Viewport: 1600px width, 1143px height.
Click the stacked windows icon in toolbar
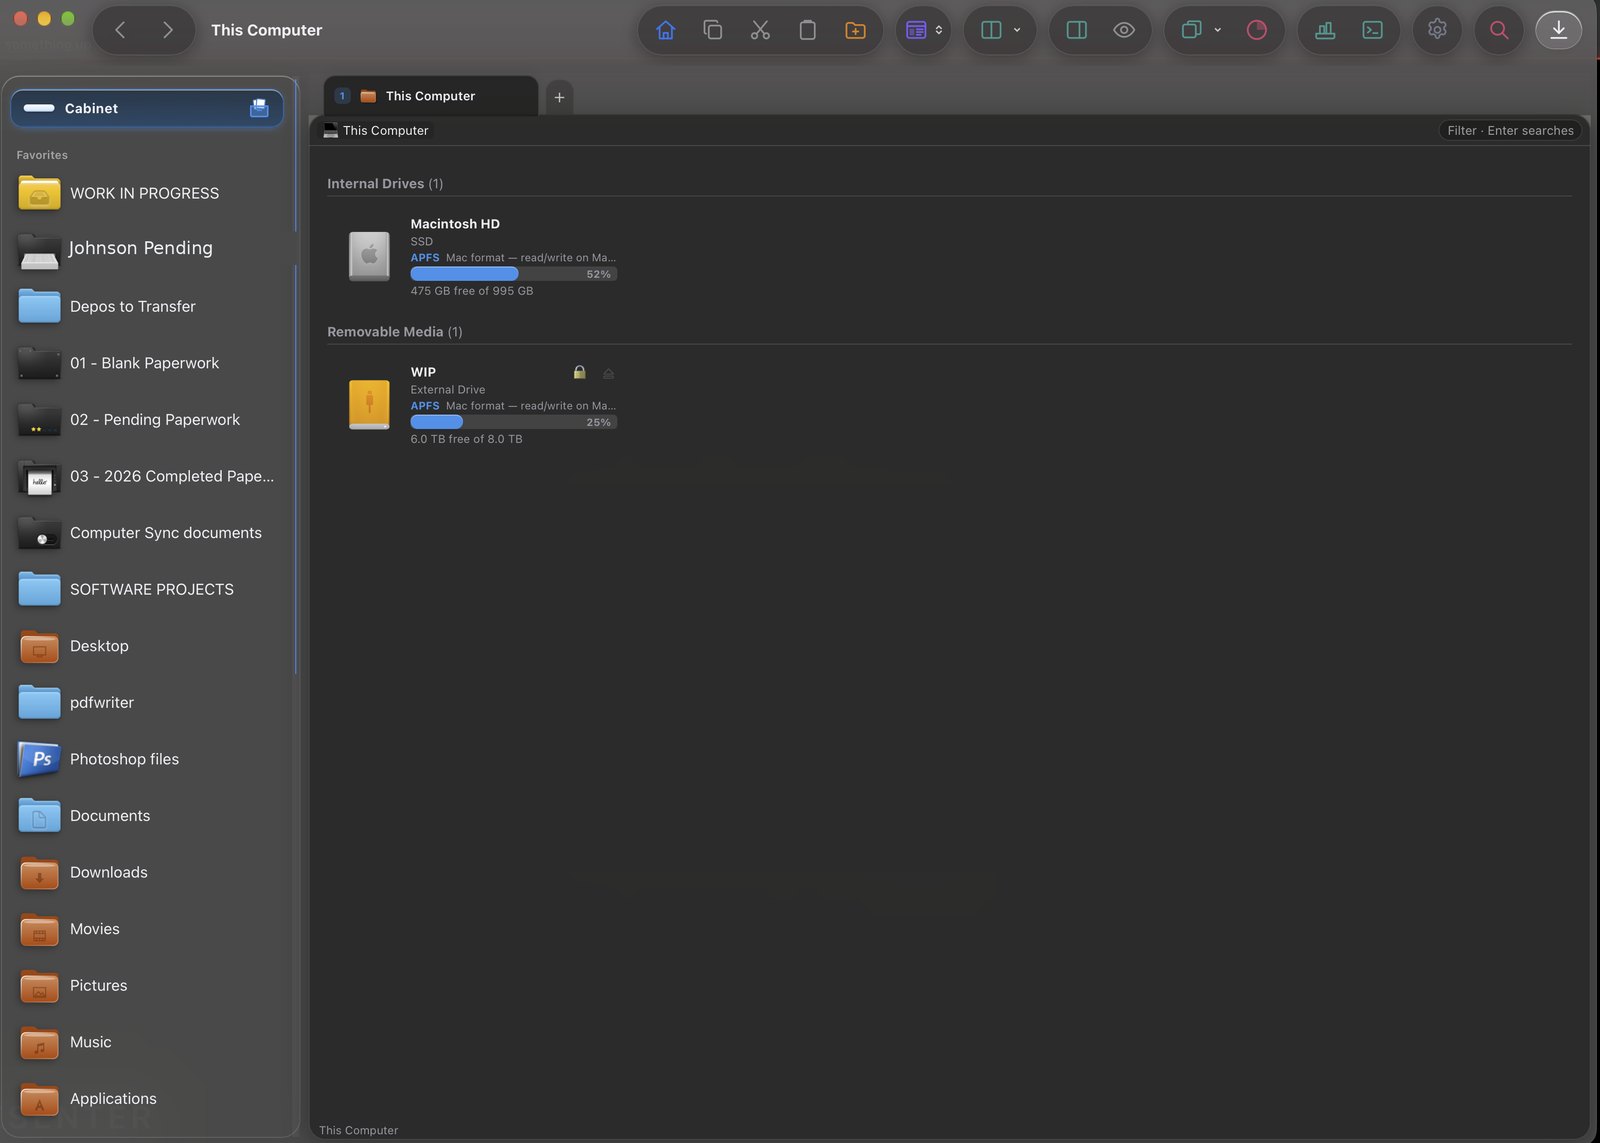click(1191, 30)
